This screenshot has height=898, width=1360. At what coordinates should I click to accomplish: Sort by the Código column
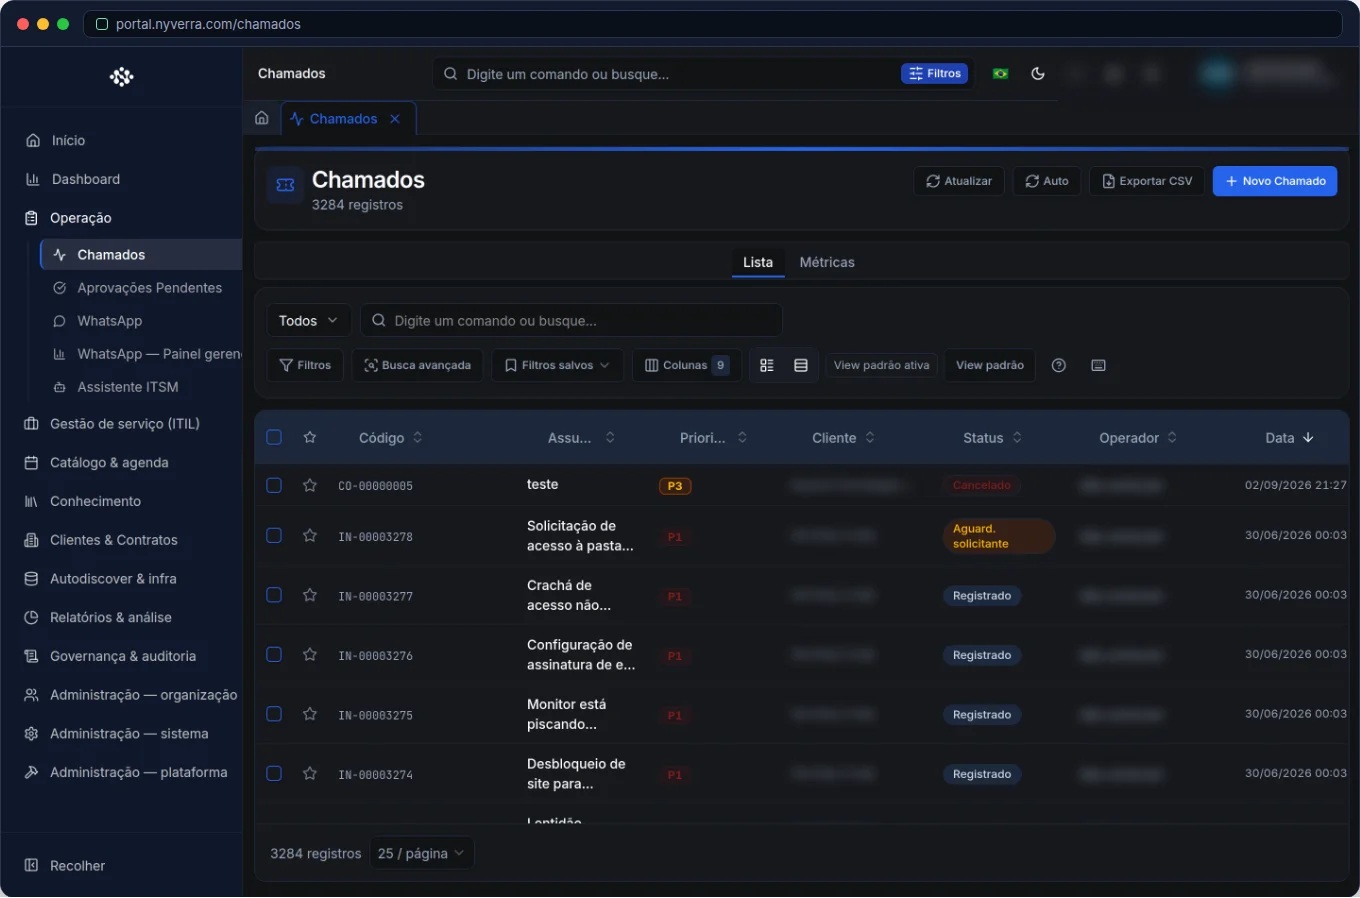click(390, 438)
